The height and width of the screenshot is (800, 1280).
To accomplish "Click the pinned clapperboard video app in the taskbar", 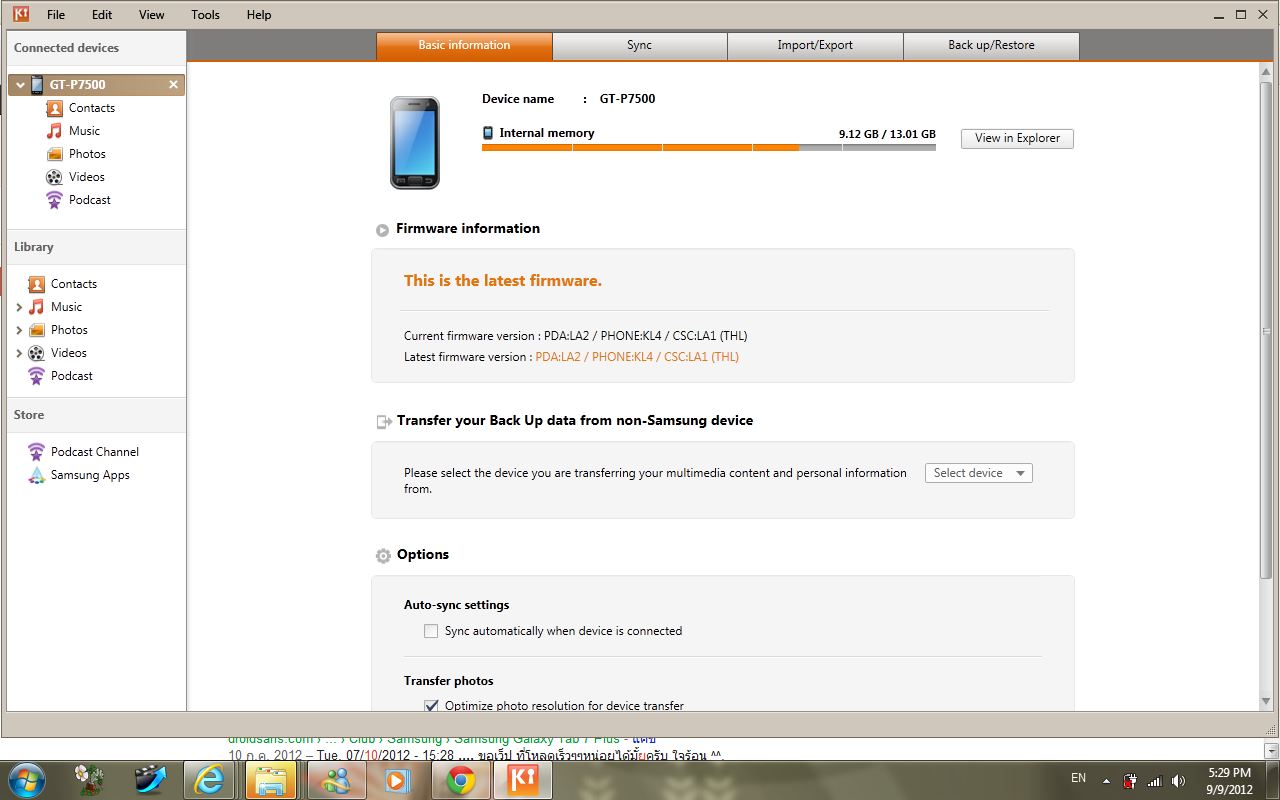I will click(x=150, y=779).
